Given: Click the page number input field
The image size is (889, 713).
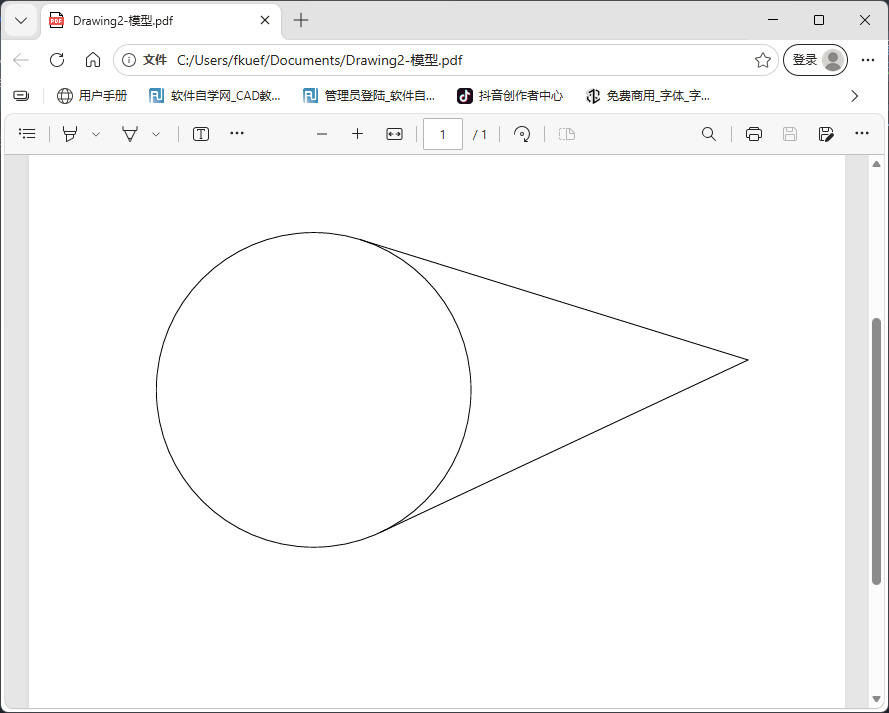Looking at the screenshot, I should click(442, 133).
